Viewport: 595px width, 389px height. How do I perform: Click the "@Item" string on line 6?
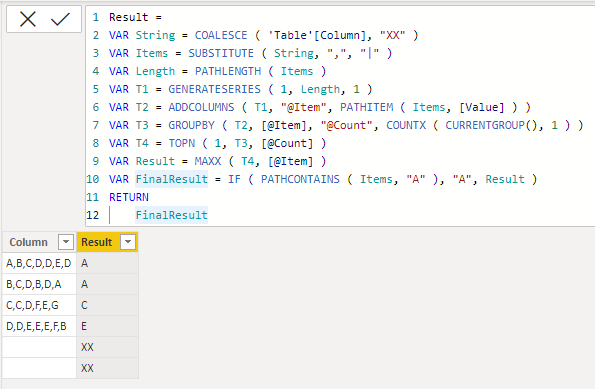point(304,107)
